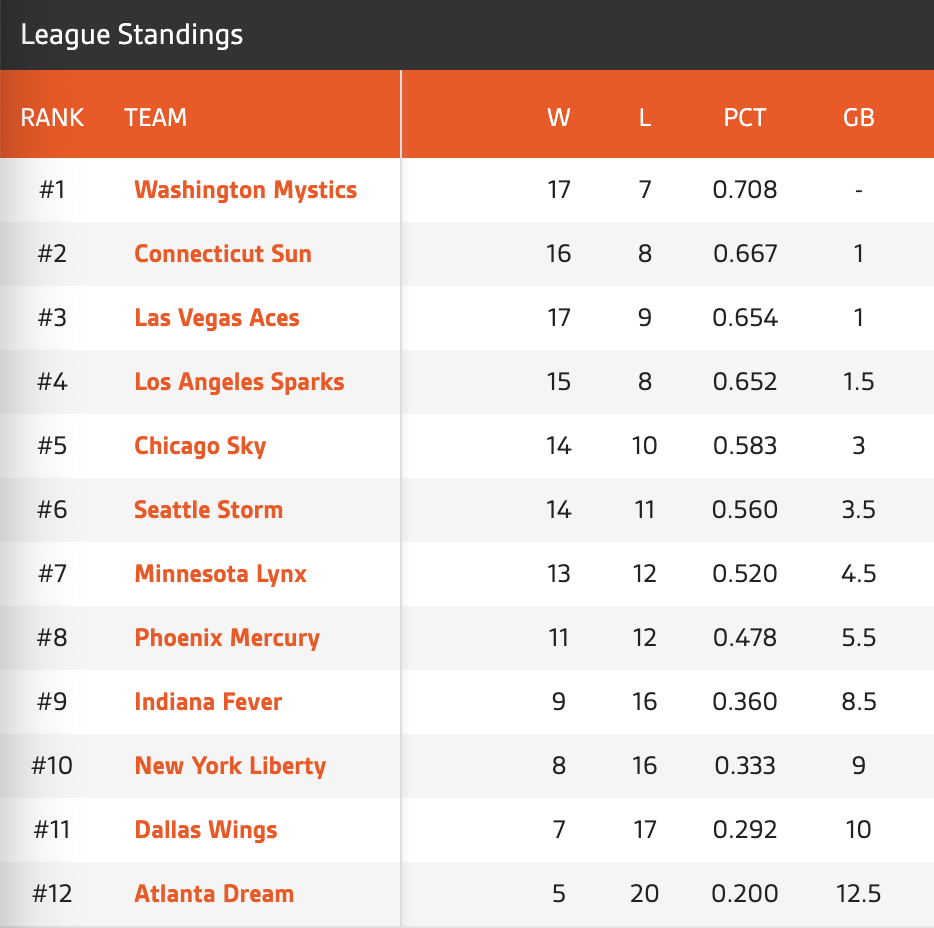The width and height of the screenshot is (934, 928).
Task: Open the Phoenix Mercury link
Action: tap(227, 638)
